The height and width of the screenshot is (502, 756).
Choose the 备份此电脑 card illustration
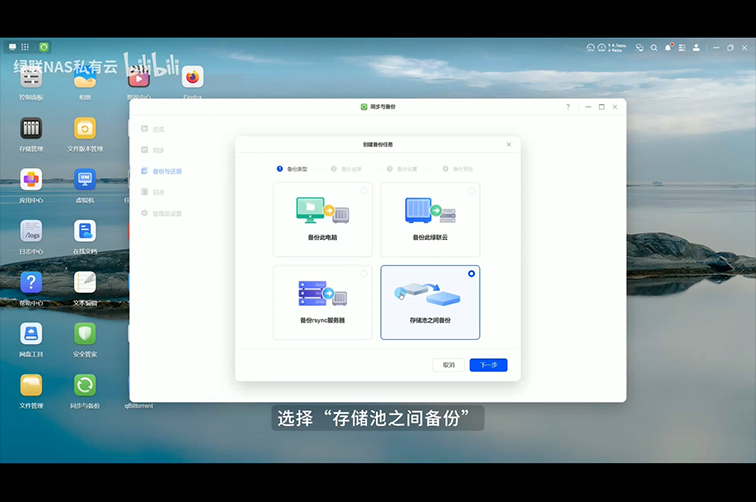(x=323, y=210)
